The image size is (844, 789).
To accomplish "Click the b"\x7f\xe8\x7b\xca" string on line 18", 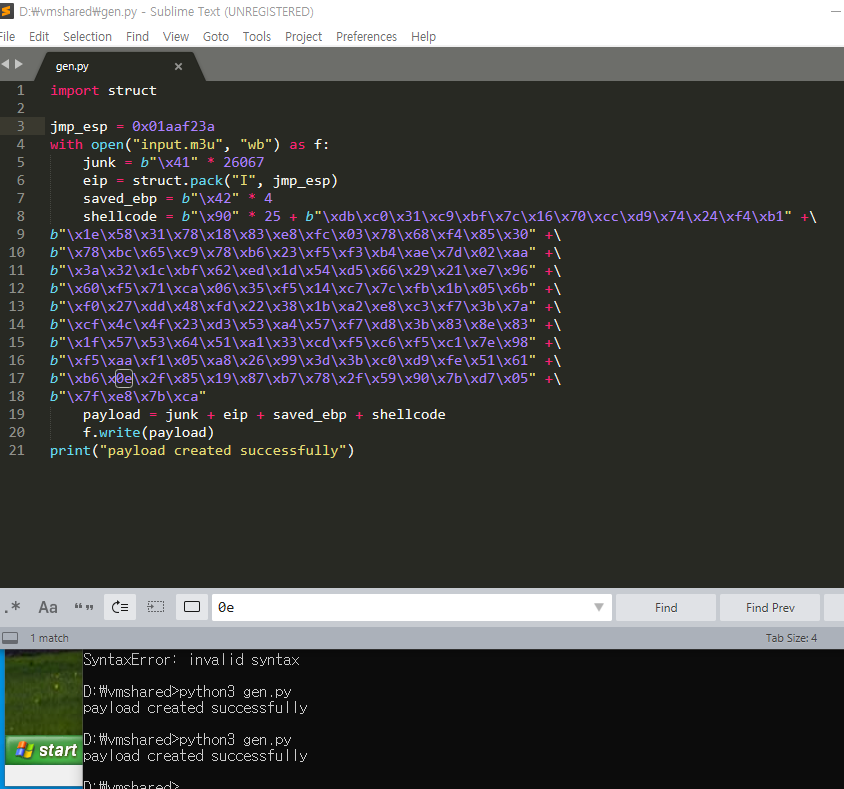I will (x=128, y=397).
